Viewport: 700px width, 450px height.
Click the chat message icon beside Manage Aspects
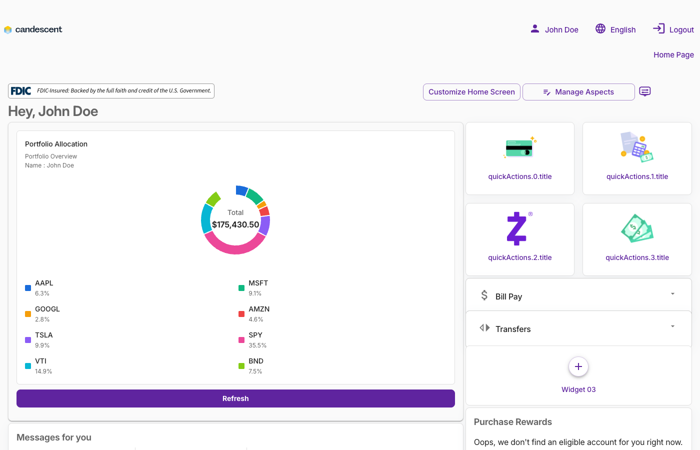pos(645,92)
